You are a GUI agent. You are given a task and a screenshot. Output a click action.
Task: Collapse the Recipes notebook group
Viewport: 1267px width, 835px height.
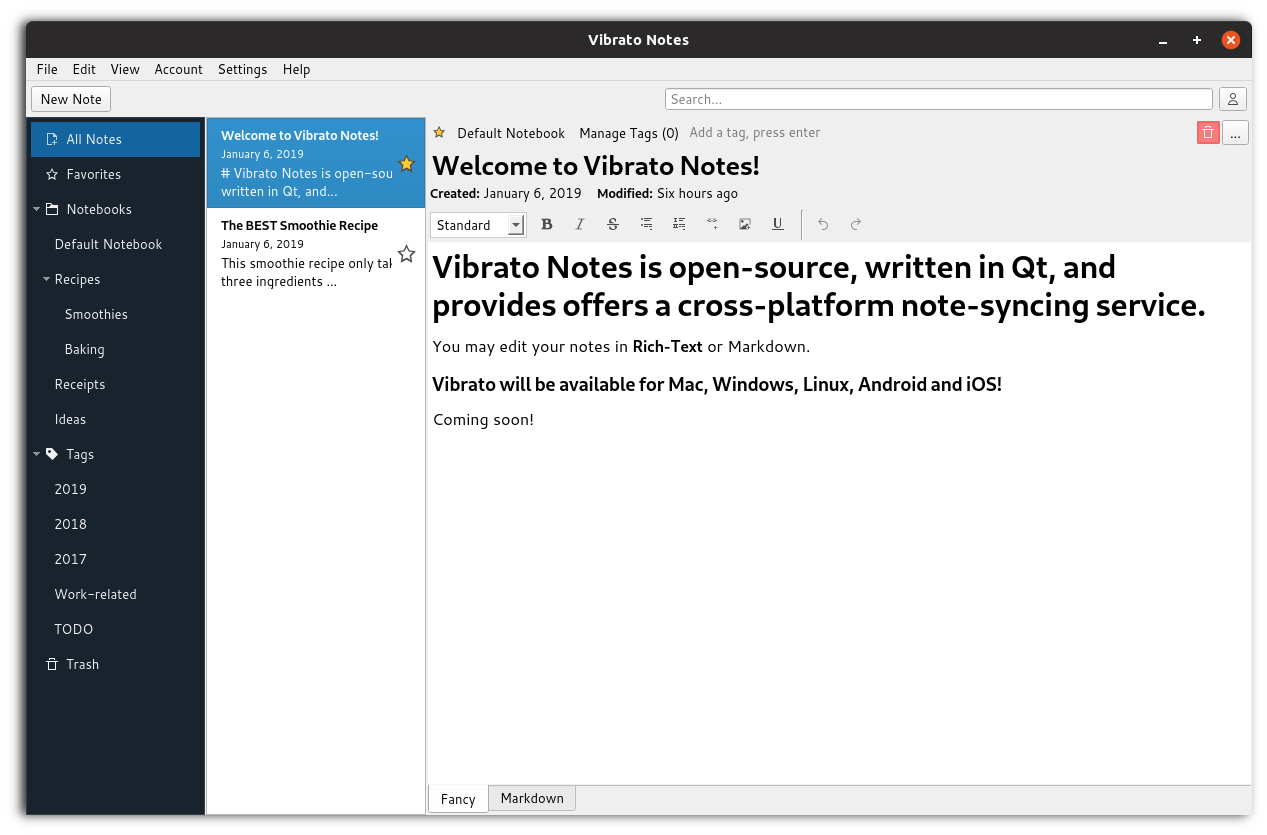(x=47, y=279)
